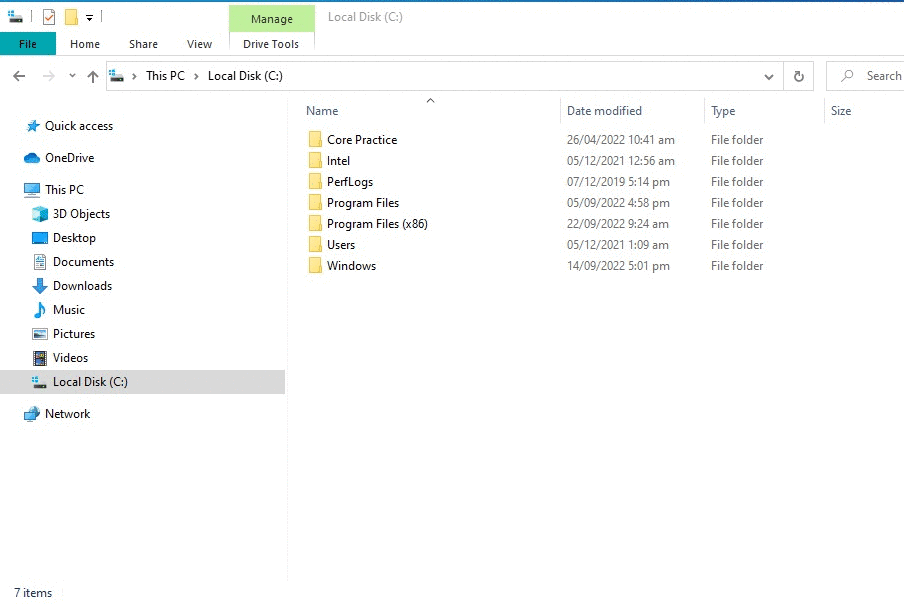Open the Customize Quick Access Toolbar dropdown

[89, 18]
